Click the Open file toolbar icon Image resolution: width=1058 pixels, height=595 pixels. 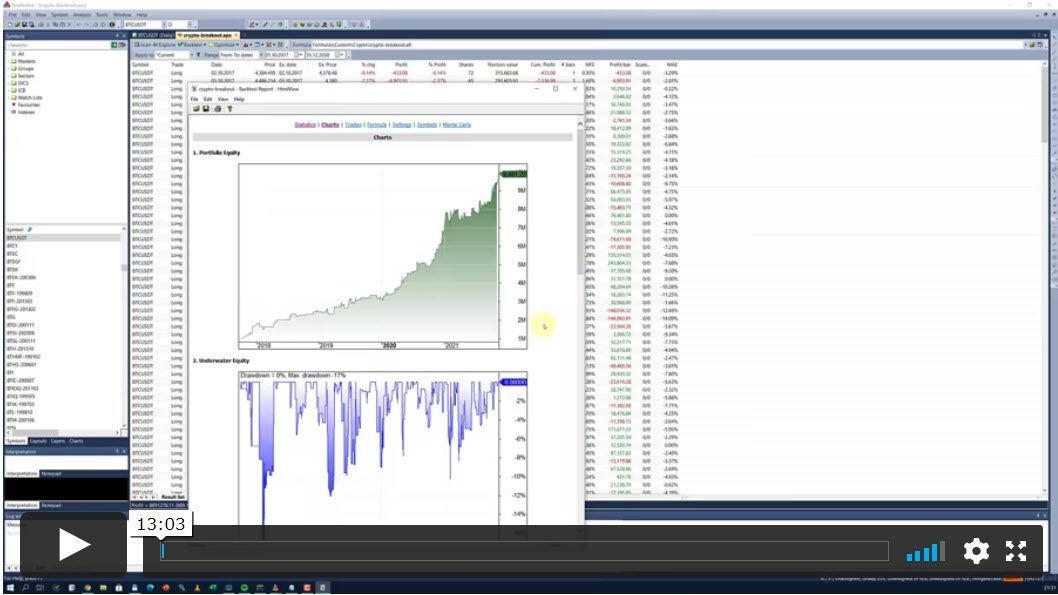(17, 24)
